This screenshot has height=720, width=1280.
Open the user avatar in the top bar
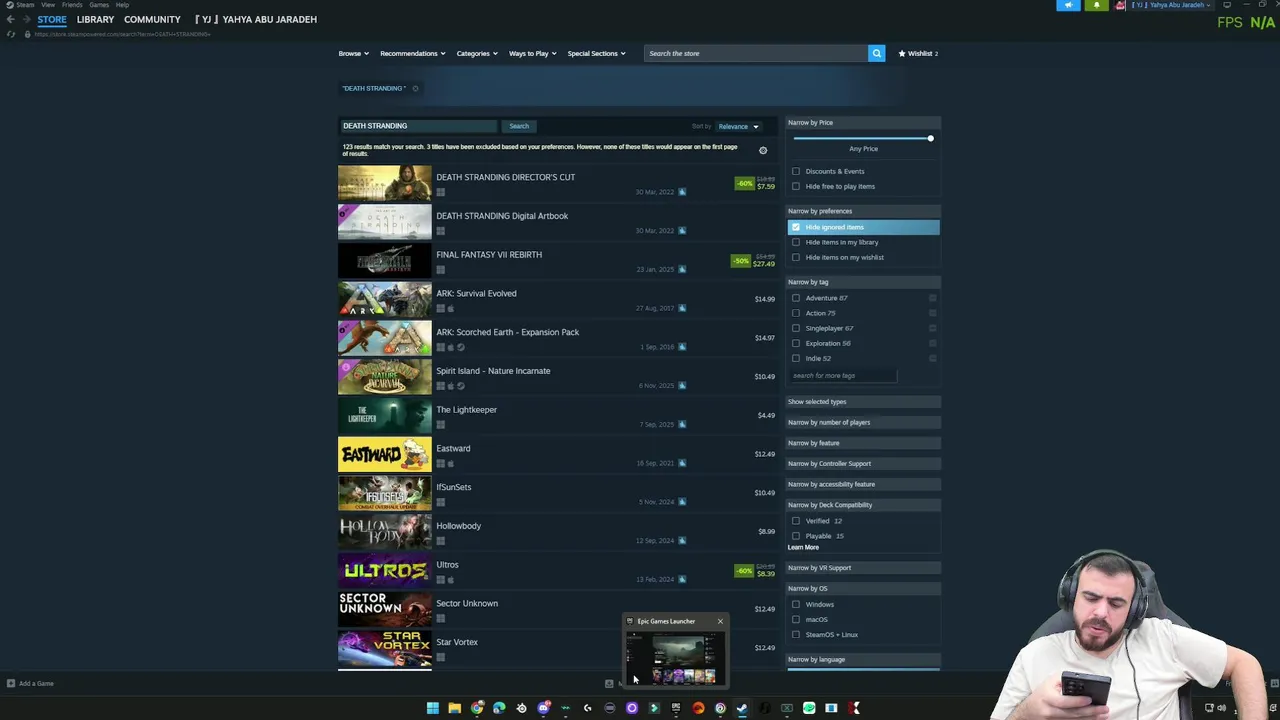tap(1121, 5)
